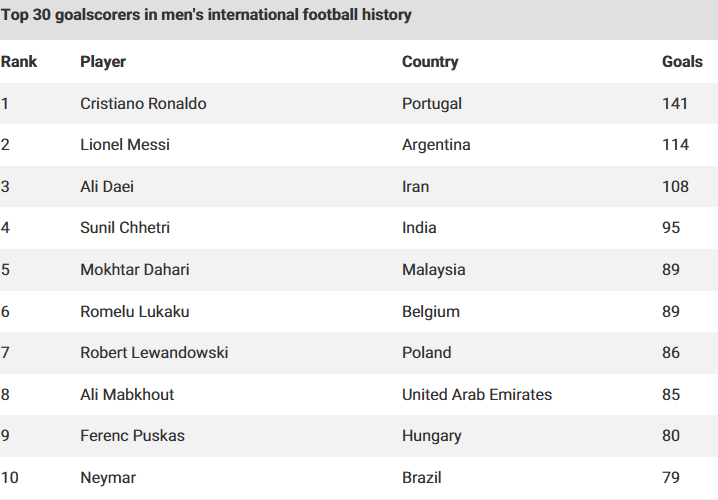
Task: Click the Player column header
Action: tap(103, 62)
